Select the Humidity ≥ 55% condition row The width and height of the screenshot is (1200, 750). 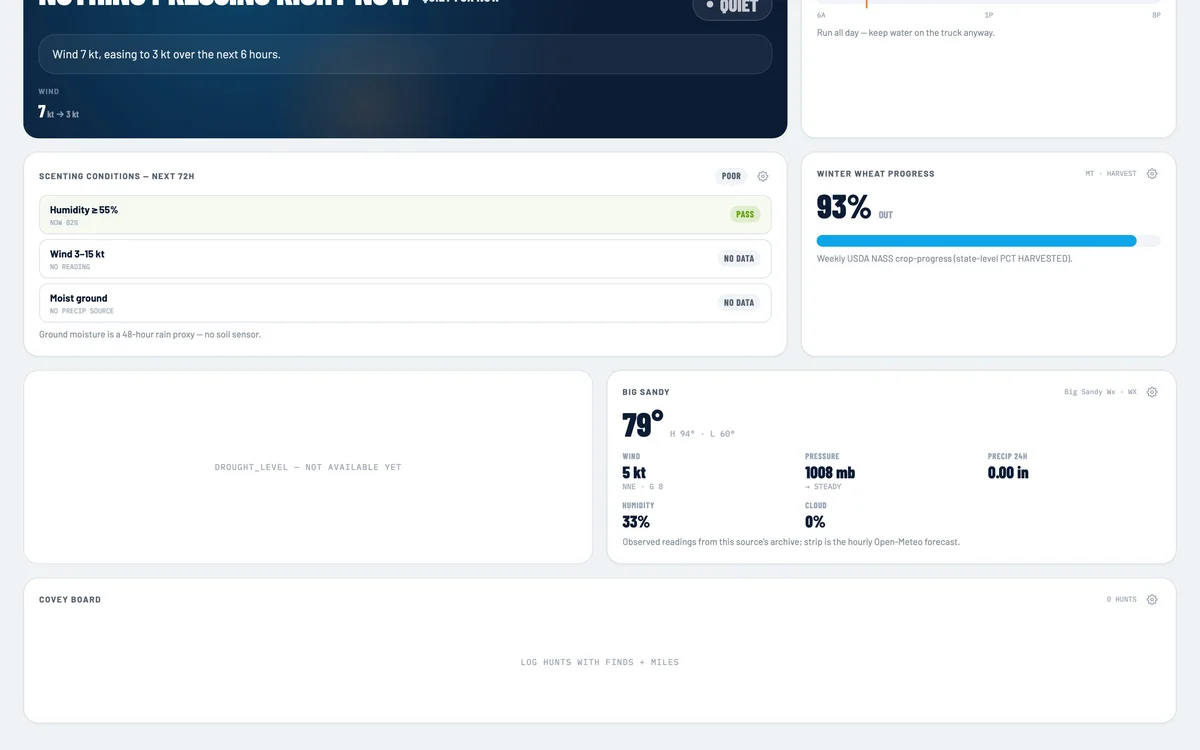click(405, 215)
